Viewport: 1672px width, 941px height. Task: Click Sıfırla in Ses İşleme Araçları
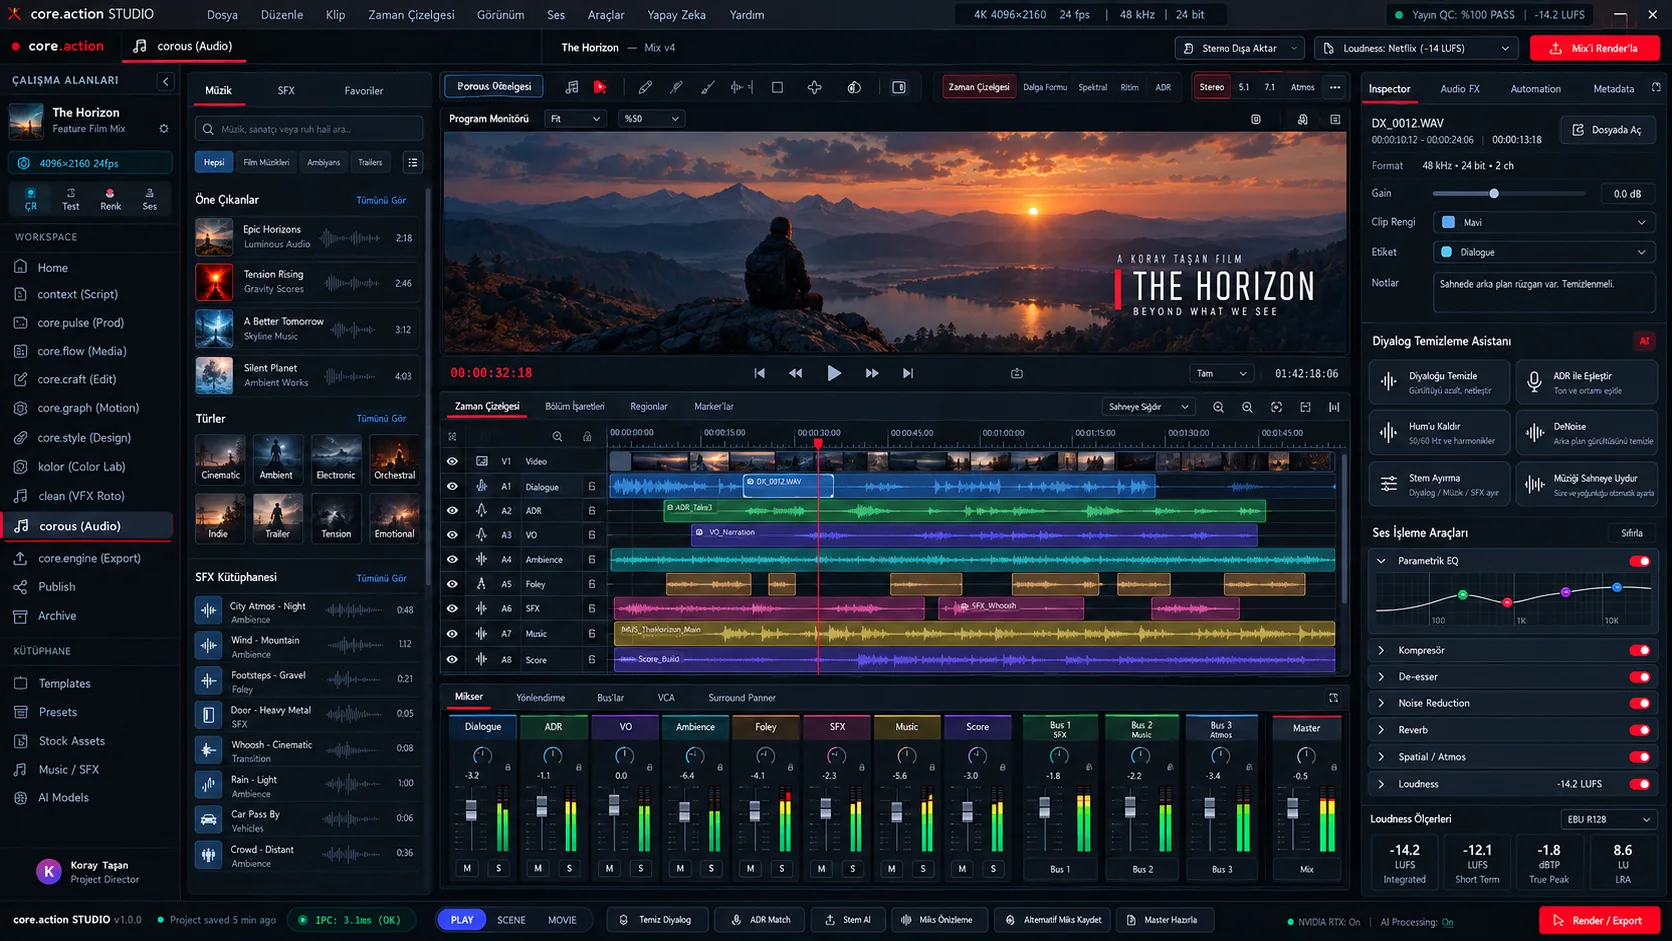[x=1632, y=533]
